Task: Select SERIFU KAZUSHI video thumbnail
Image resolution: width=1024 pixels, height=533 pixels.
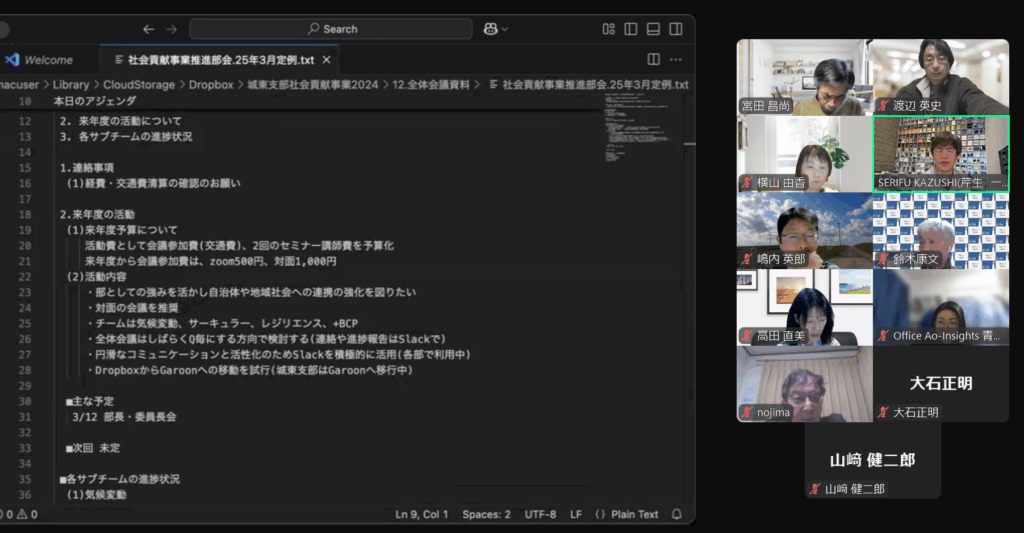Action: [x=941, y=153]
